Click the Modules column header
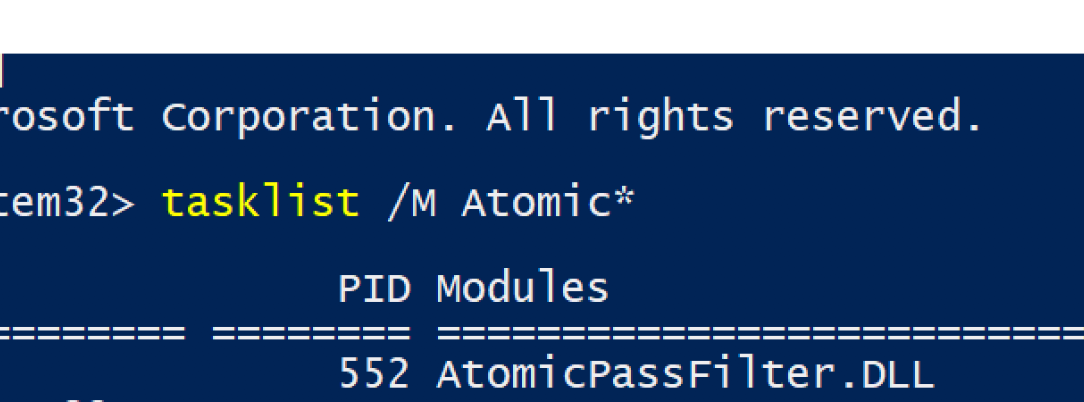Image resolution: width=1084 pixels, height=402 pixels. [522, 289]
